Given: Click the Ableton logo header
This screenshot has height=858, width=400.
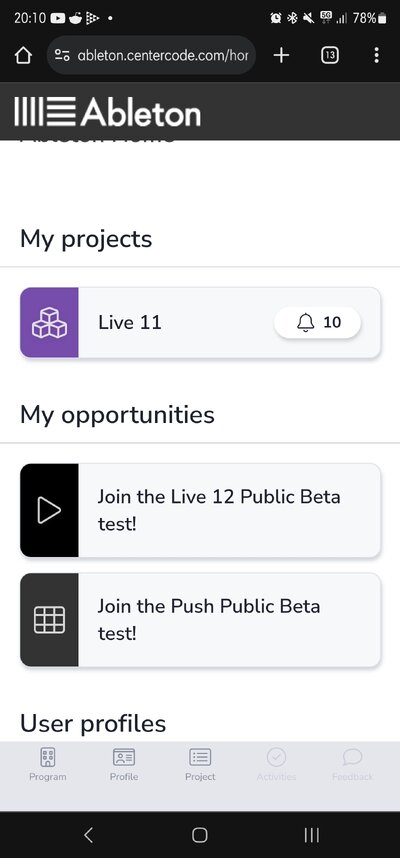Looking at the screenshot, I should tap(107, 112).
